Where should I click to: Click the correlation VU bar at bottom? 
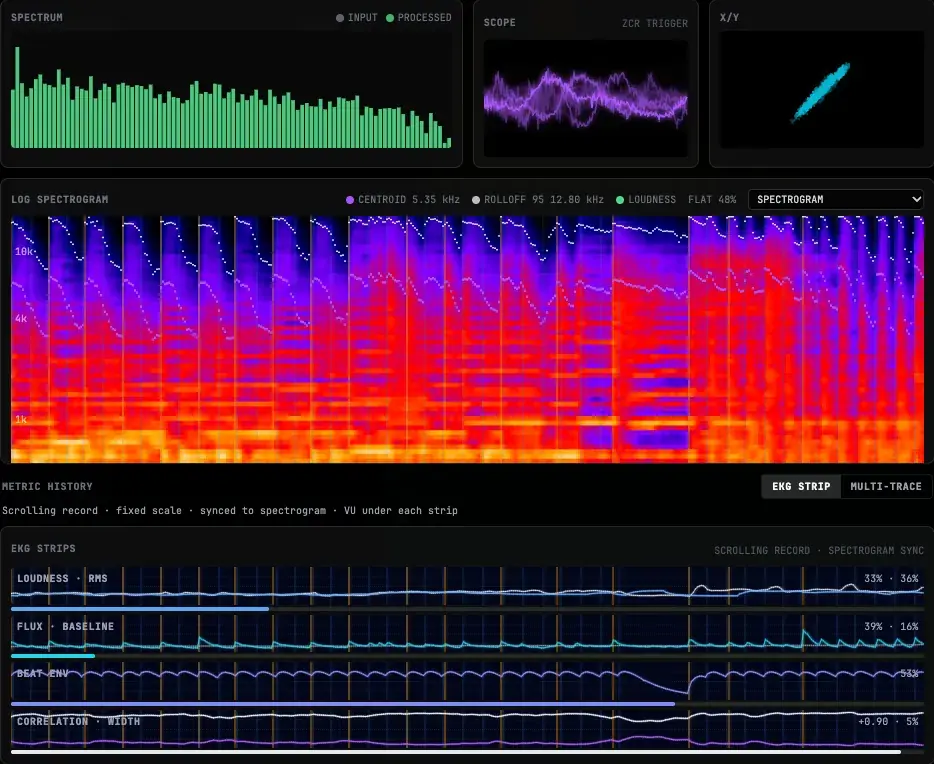pyautogui.click(x=468, y=752)
